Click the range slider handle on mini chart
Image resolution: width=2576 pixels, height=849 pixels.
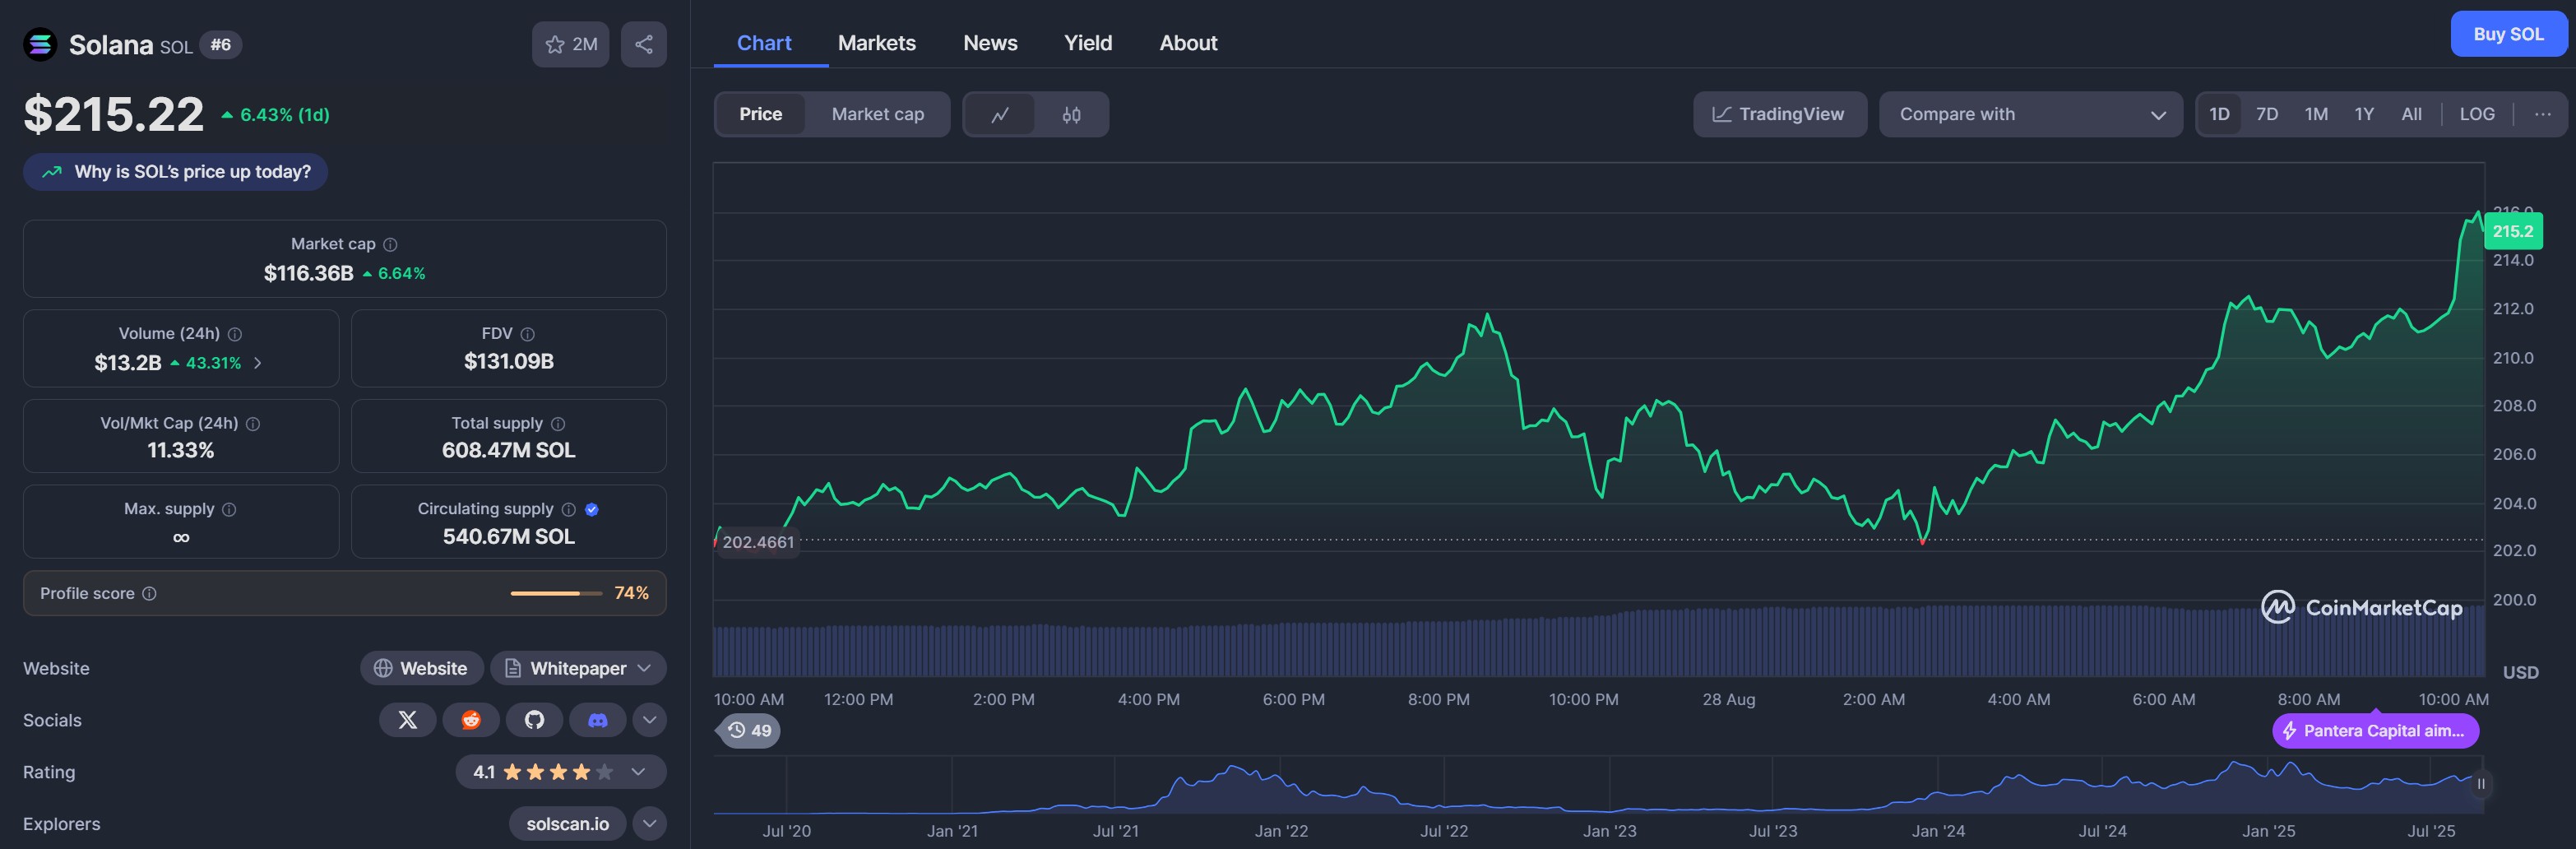point(2480,784)
